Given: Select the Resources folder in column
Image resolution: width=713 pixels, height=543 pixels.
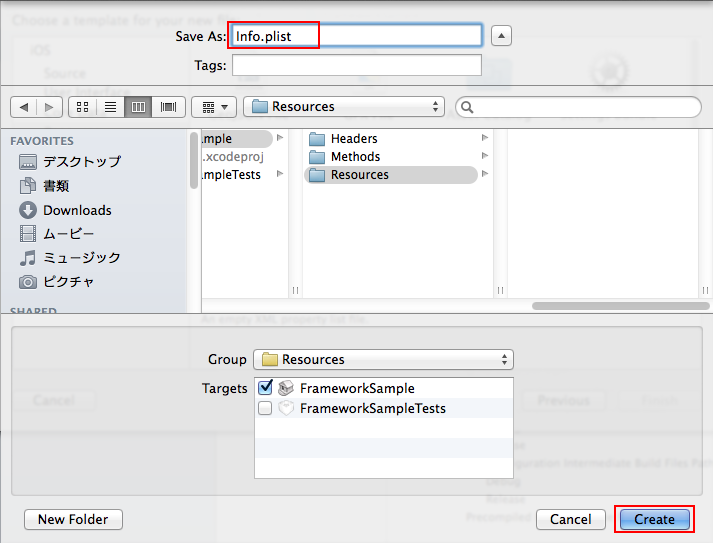Looking at the screenshot, I should (391, 175).
